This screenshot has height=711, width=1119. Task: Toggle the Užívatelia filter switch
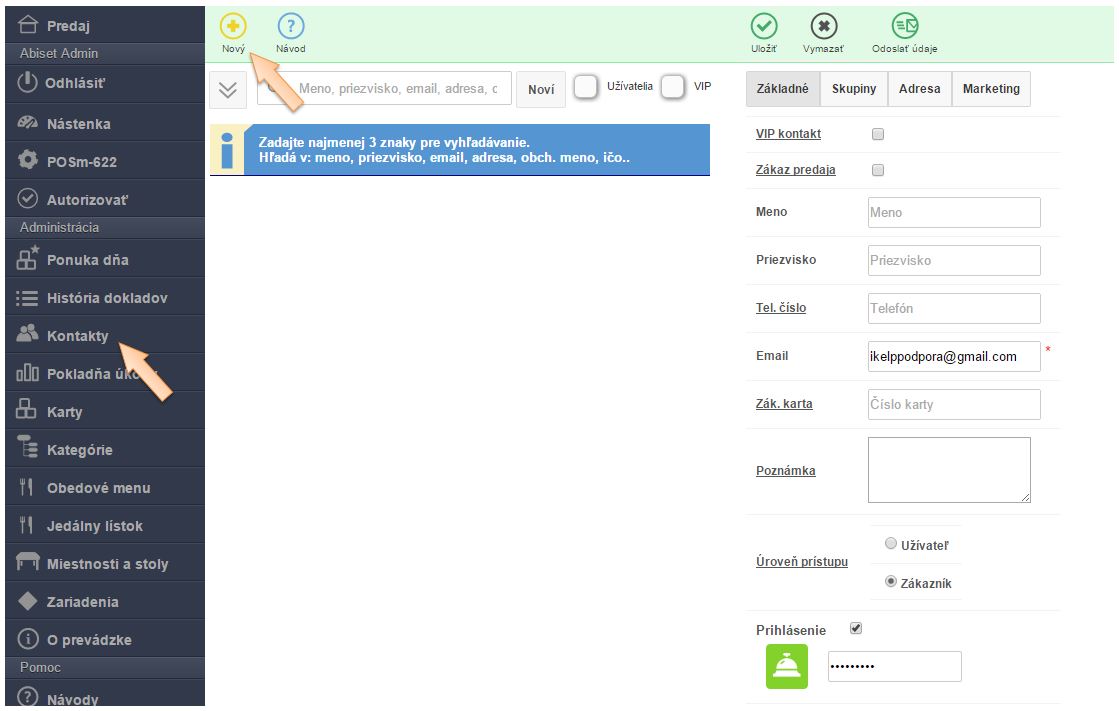click(x=586, y=88)
